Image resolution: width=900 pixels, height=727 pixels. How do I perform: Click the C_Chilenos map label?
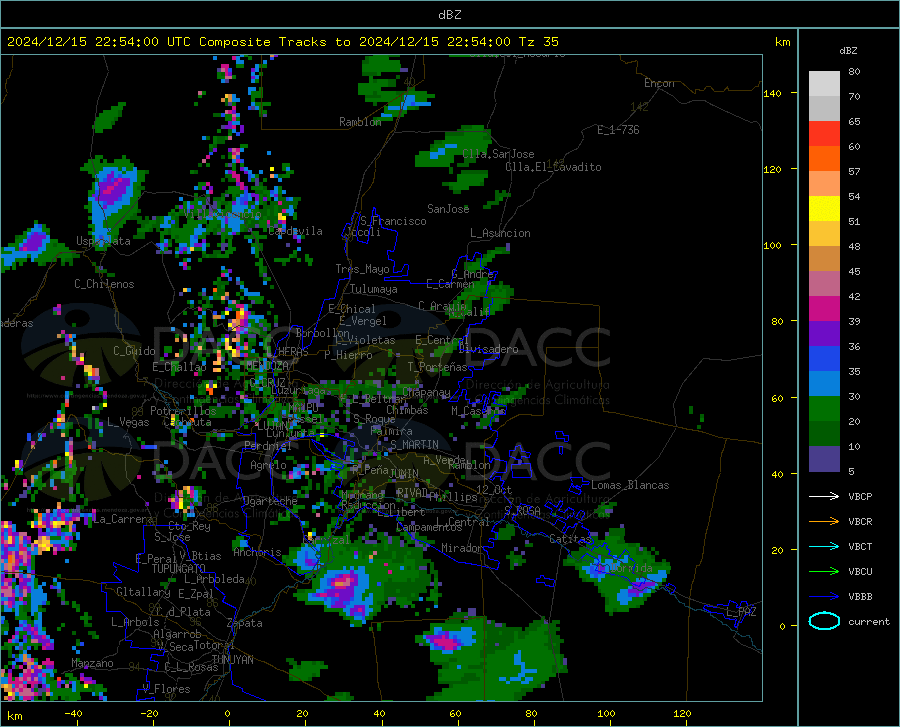tap(104, 284)
